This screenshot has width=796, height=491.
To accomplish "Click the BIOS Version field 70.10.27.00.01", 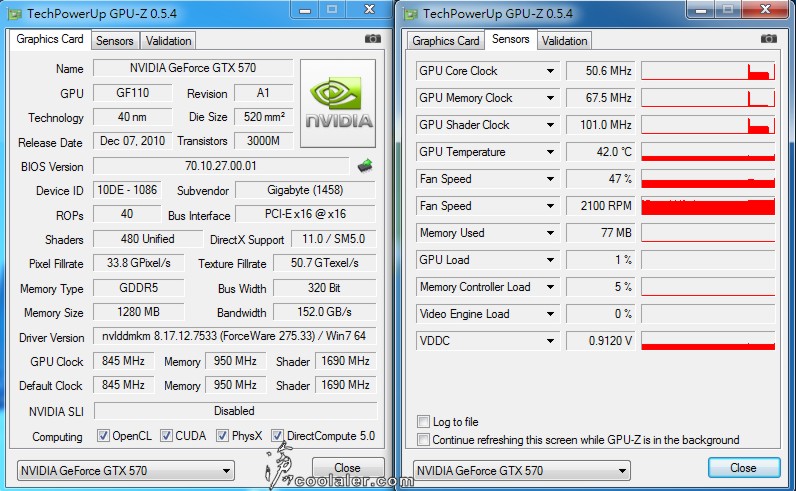I will [221, 166].
